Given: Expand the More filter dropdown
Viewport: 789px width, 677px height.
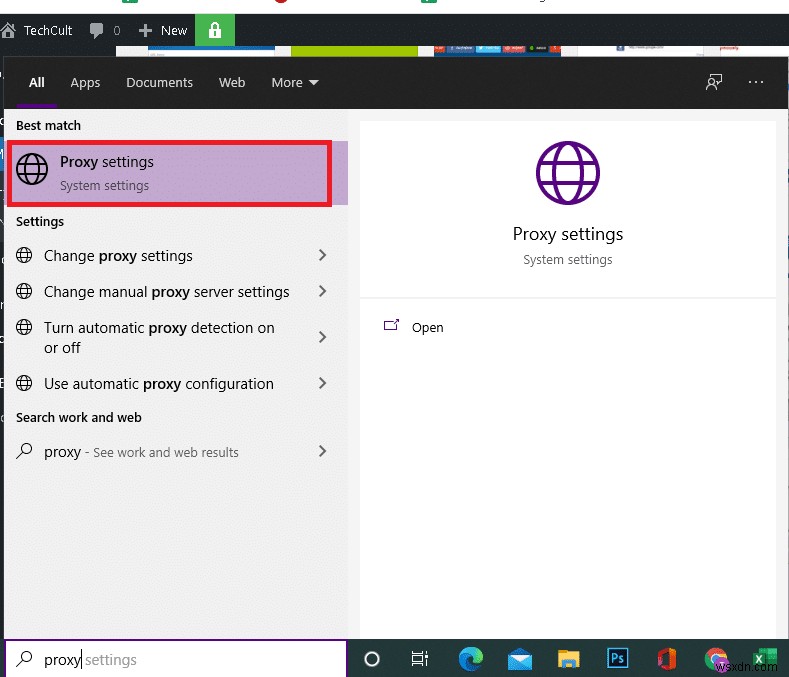Looking at the screenshot, I should [x=294, y=83].
